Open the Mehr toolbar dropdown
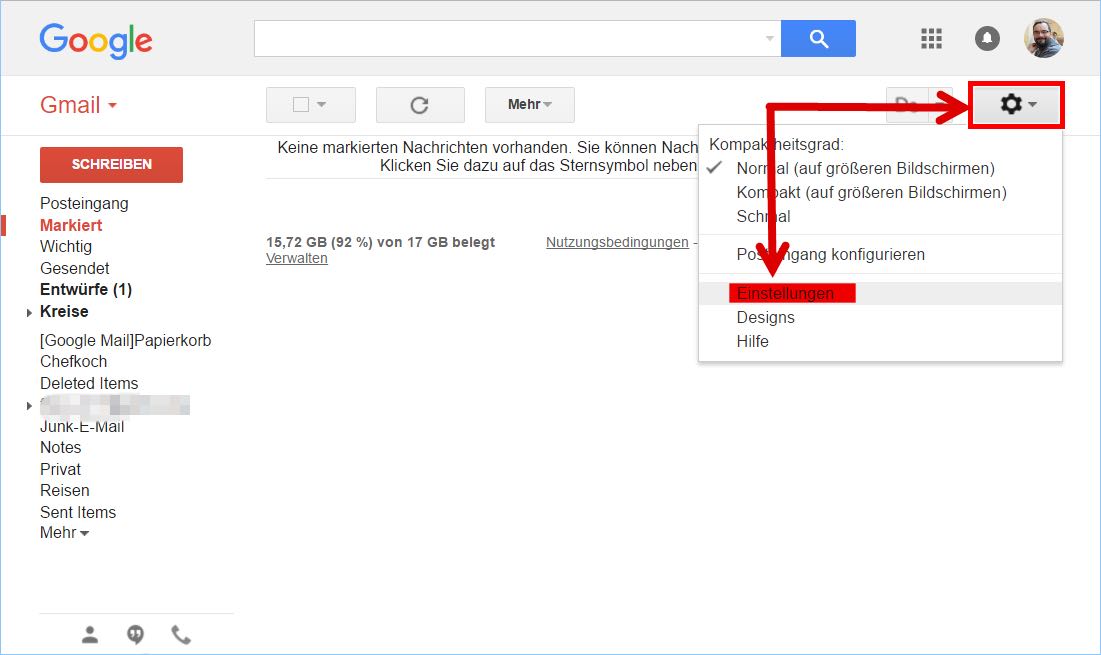This screenshot has width=1101, height=655. pos(529,105)
